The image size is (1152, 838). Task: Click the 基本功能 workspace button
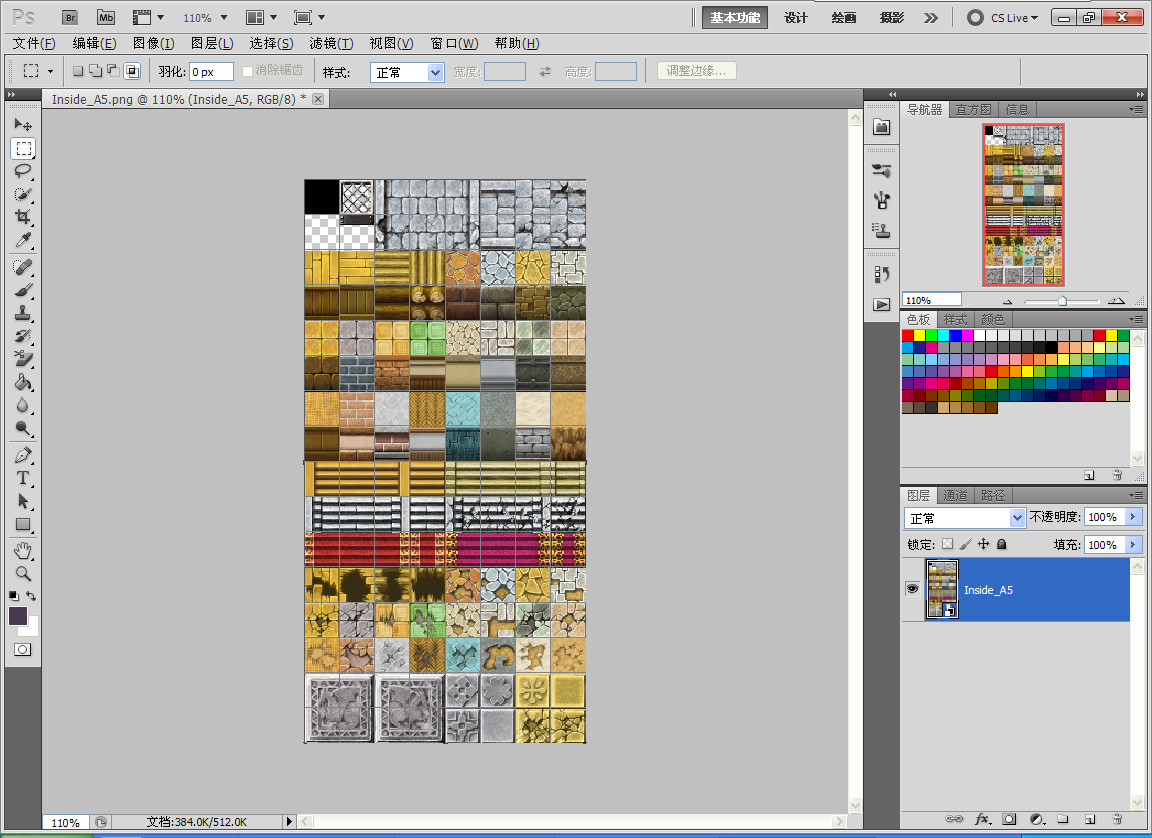735,18
